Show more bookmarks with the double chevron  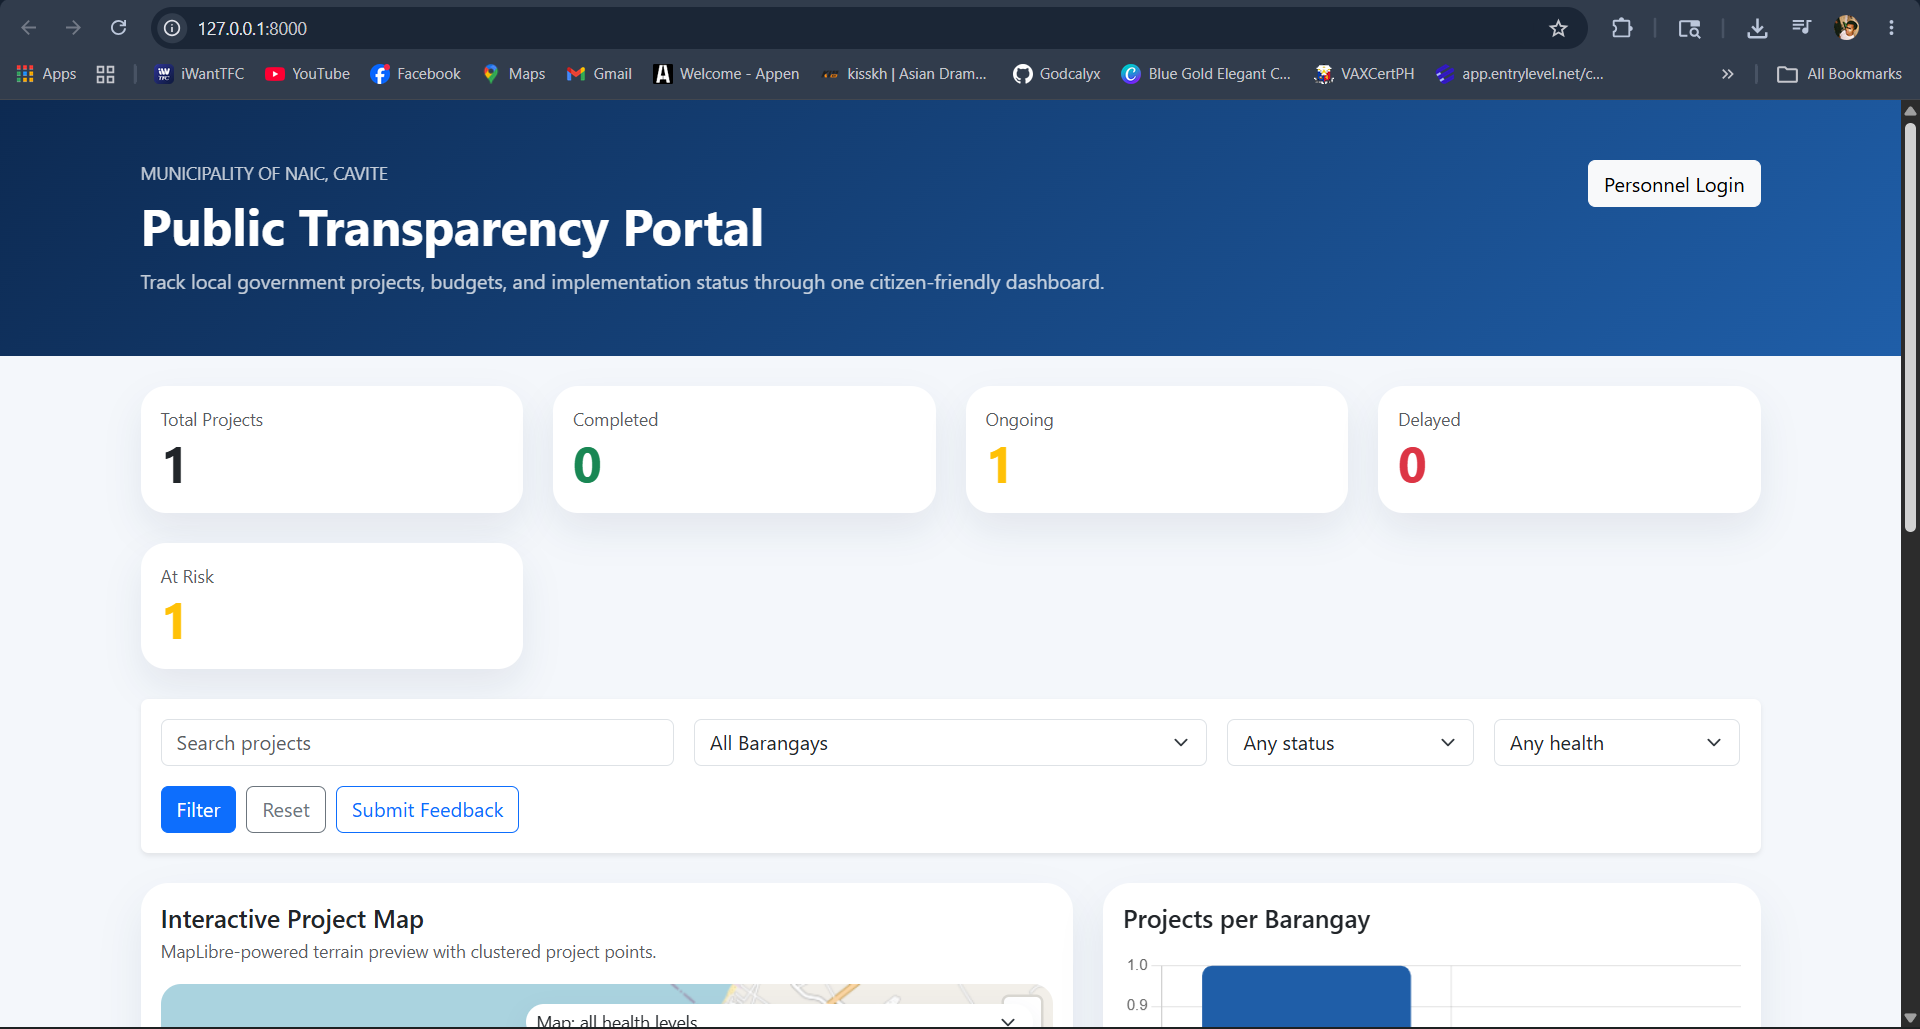[1727, 74]
